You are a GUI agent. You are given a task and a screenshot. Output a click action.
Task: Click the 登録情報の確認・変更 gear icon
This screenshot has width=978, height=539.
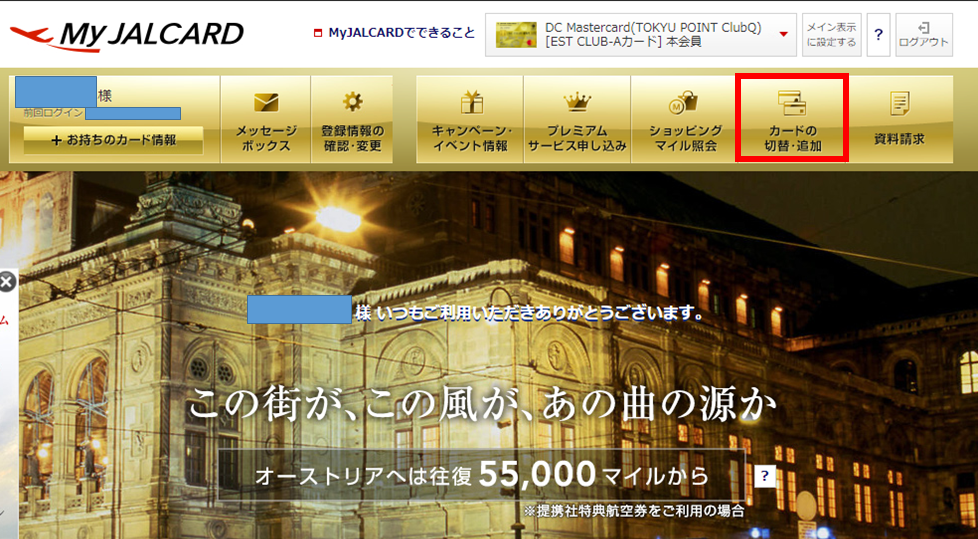[352, 102]
